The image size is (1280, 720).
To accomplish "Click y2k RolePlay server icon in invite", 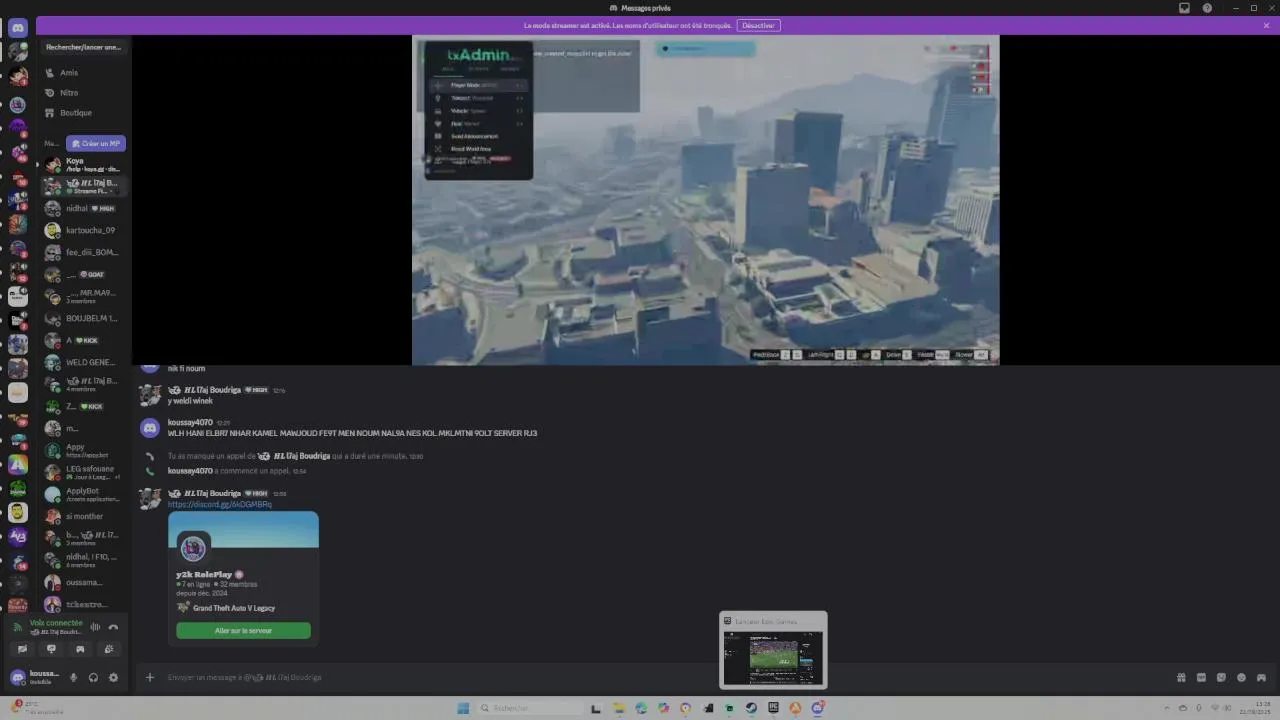I will click(193, 548).
